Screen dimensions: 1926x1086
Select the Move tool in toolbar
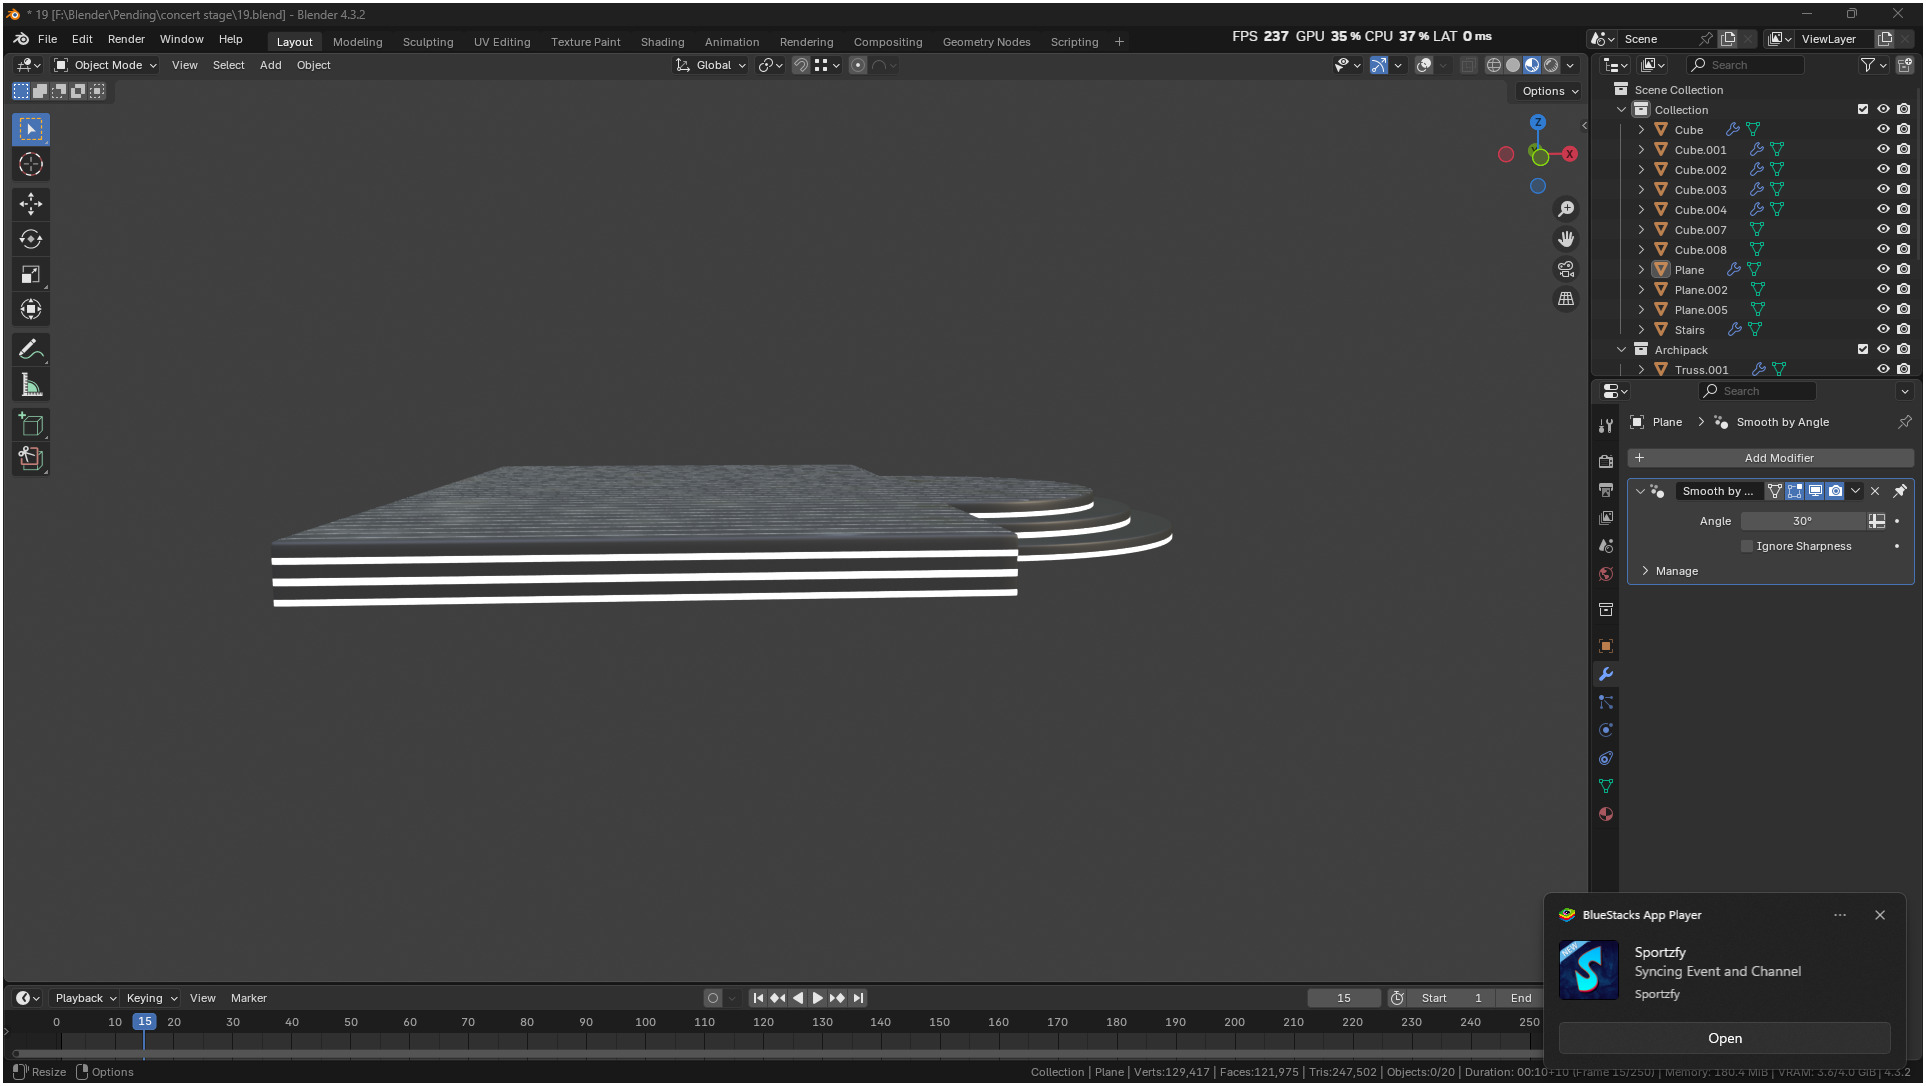(31, 204)
